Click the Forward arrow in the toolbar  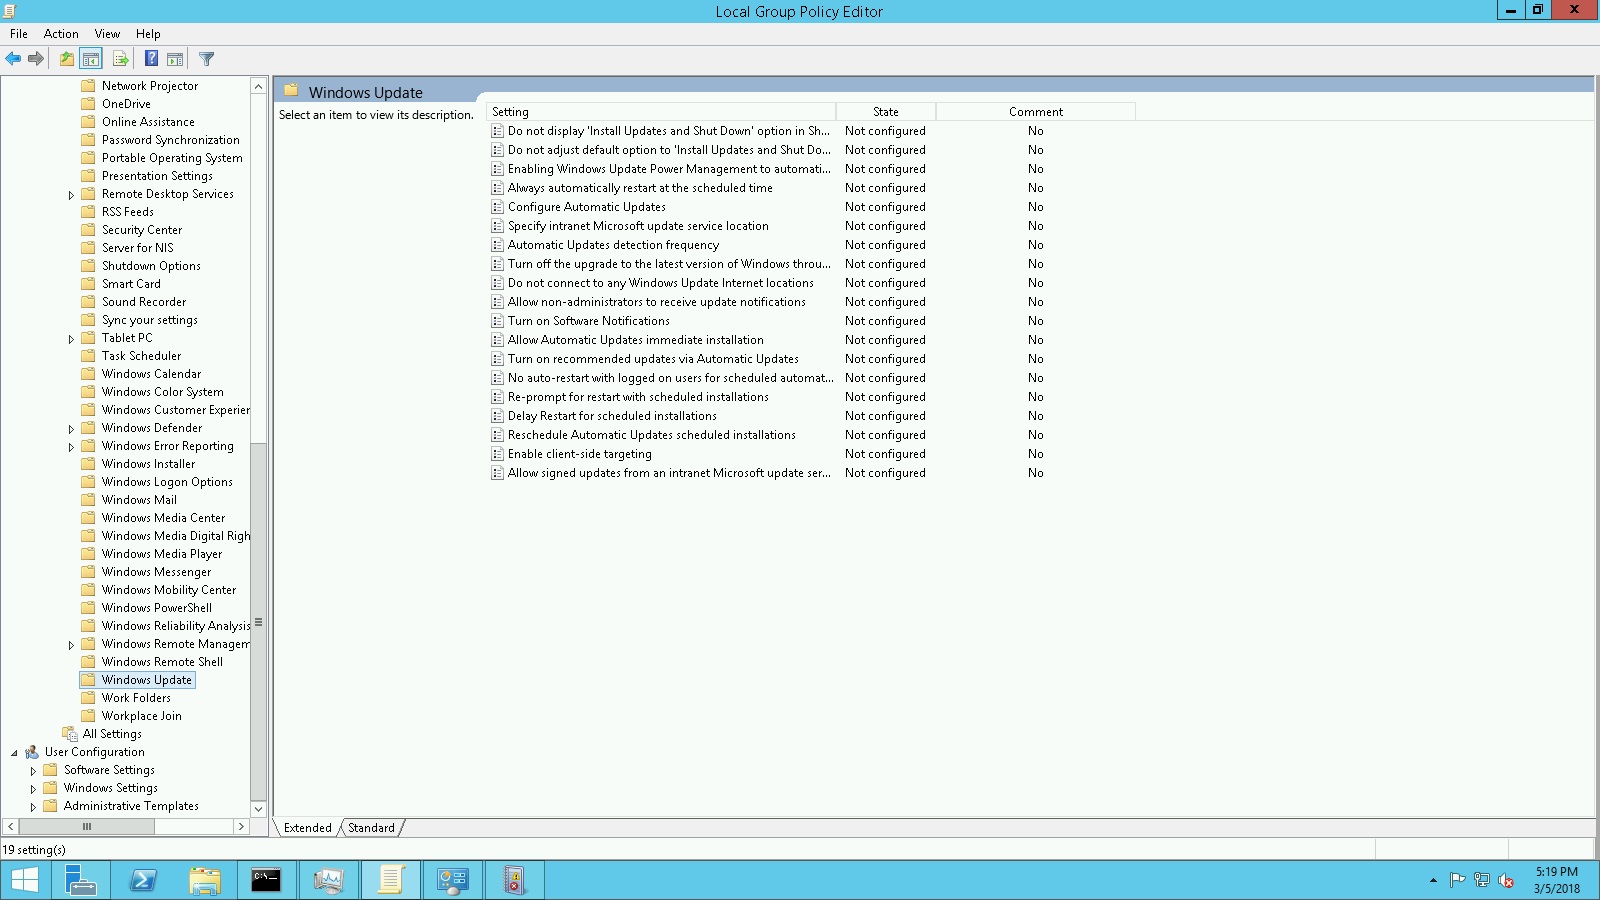36,59
